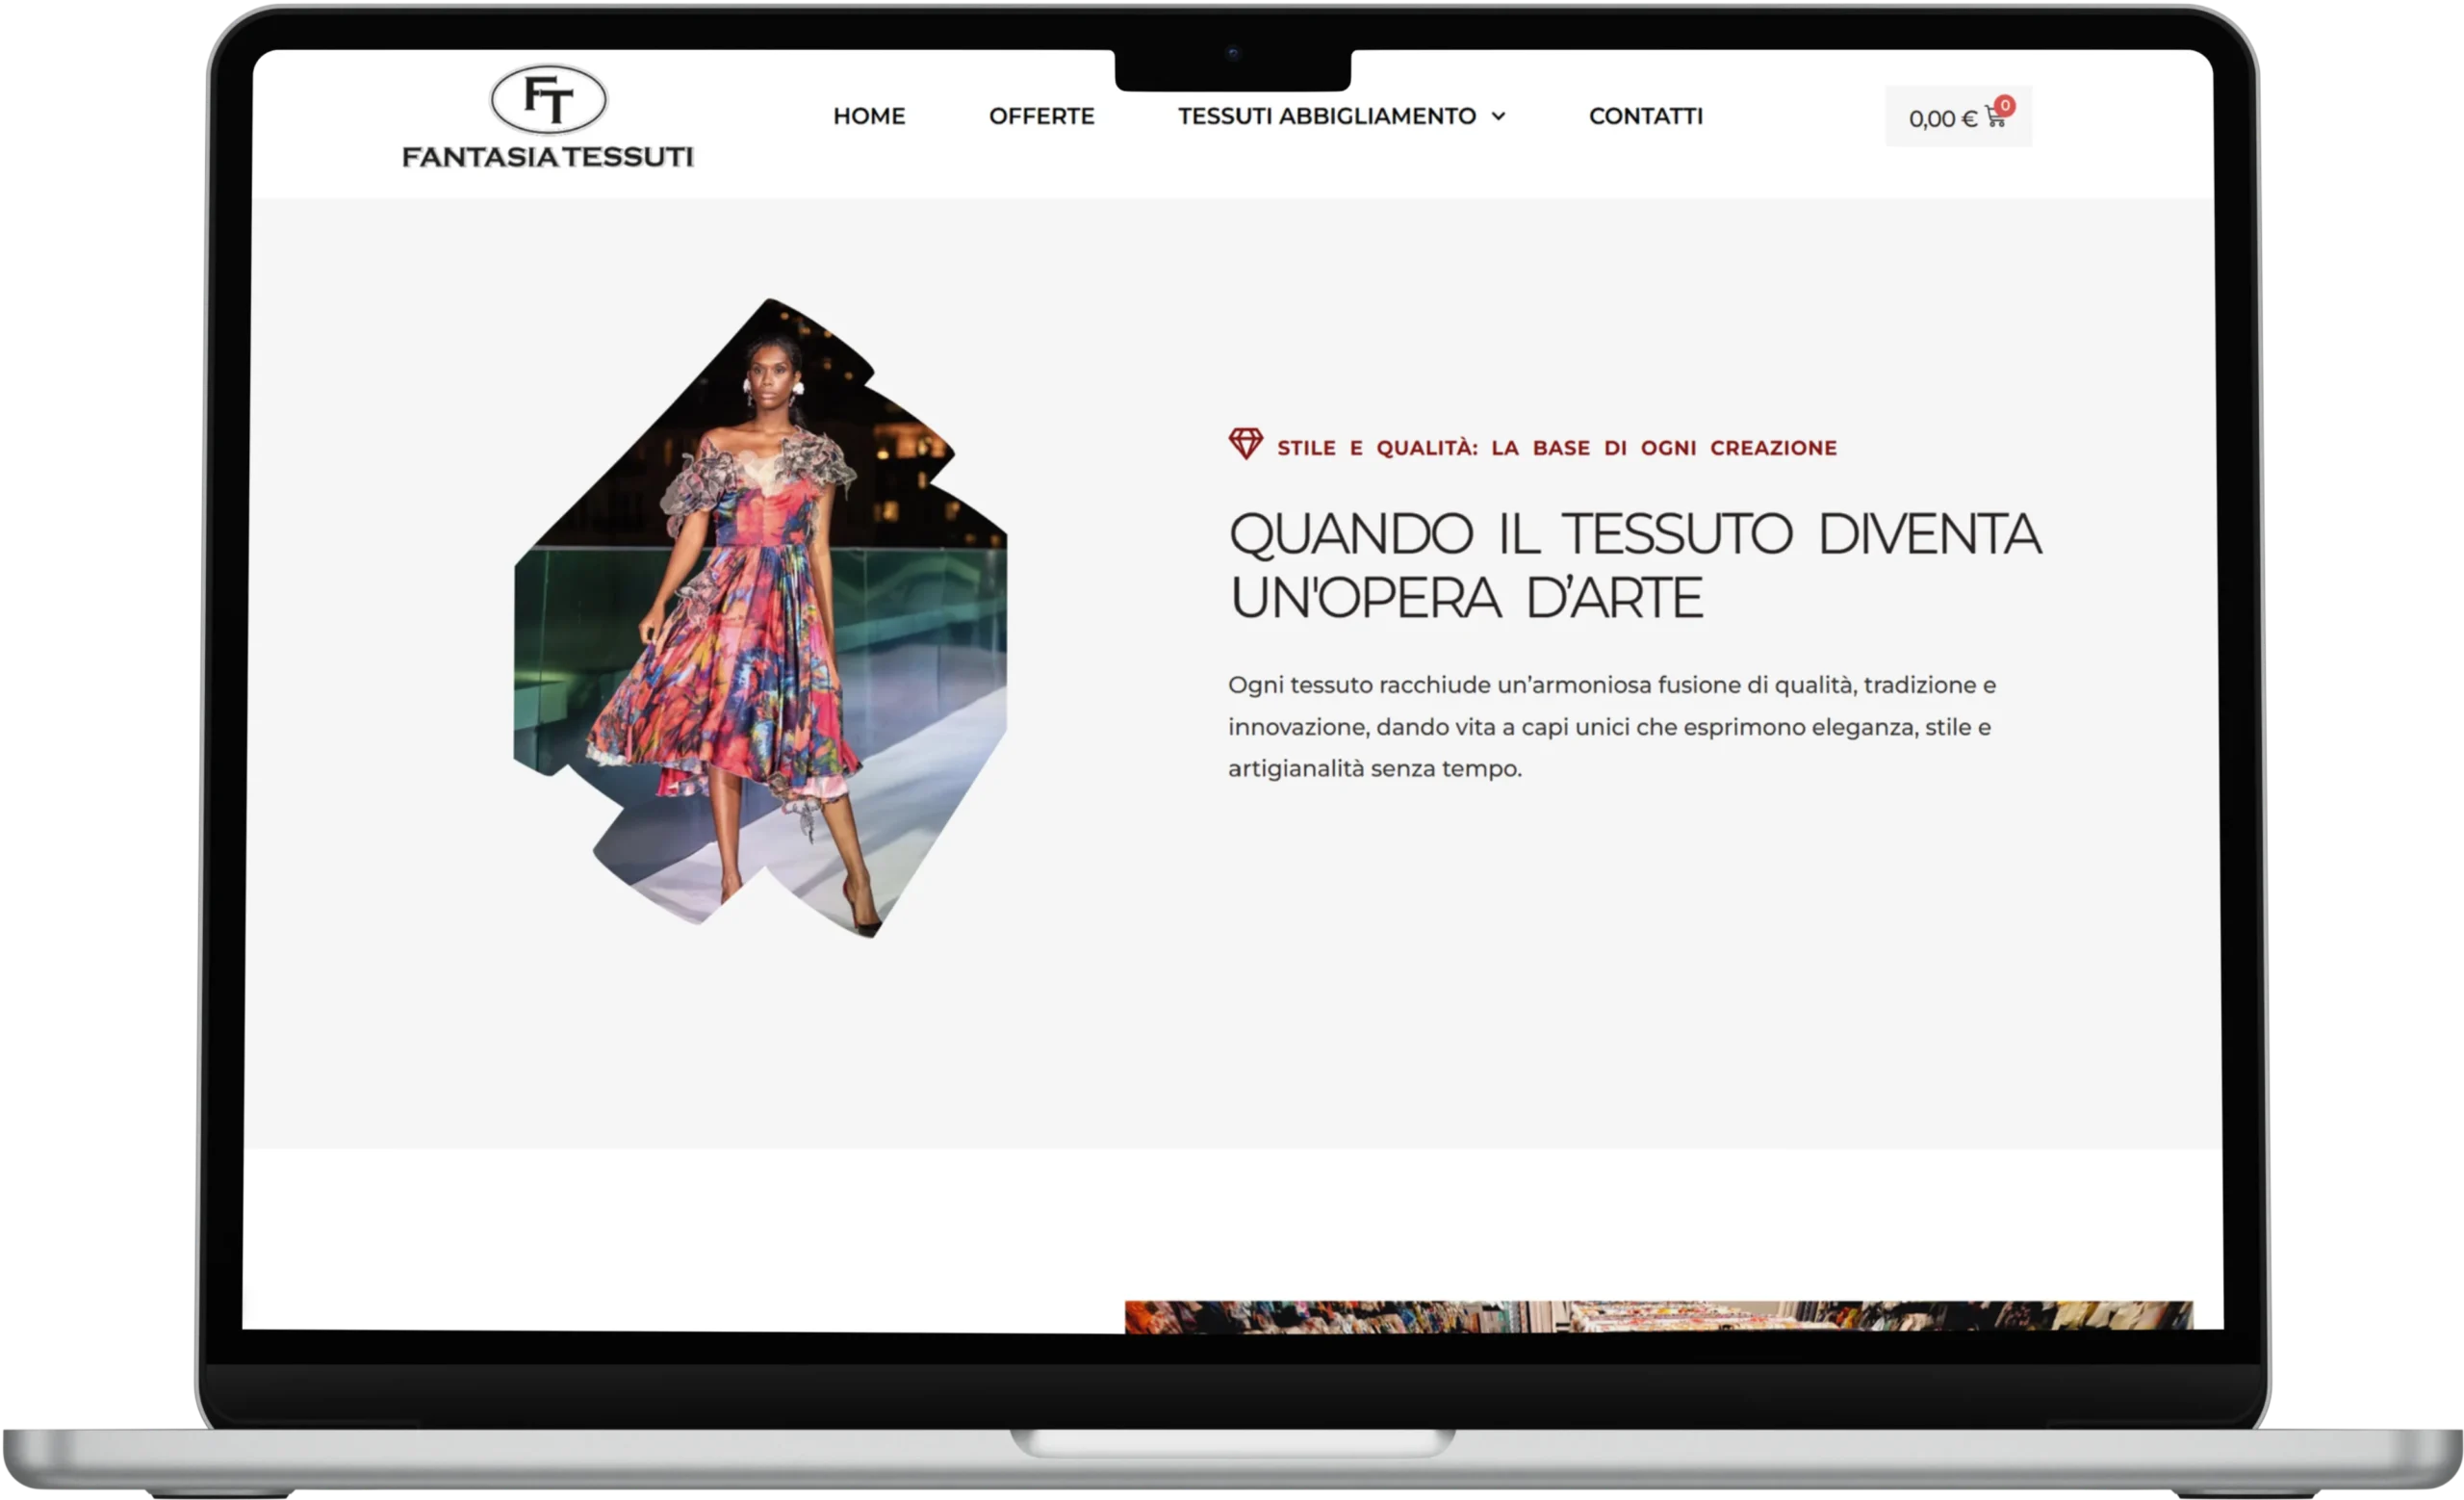Click the fabric store image strip at bottom
The width and height of the screenshot is (2464, 1500).
pyautogui.click(x=1658, y=1316)
